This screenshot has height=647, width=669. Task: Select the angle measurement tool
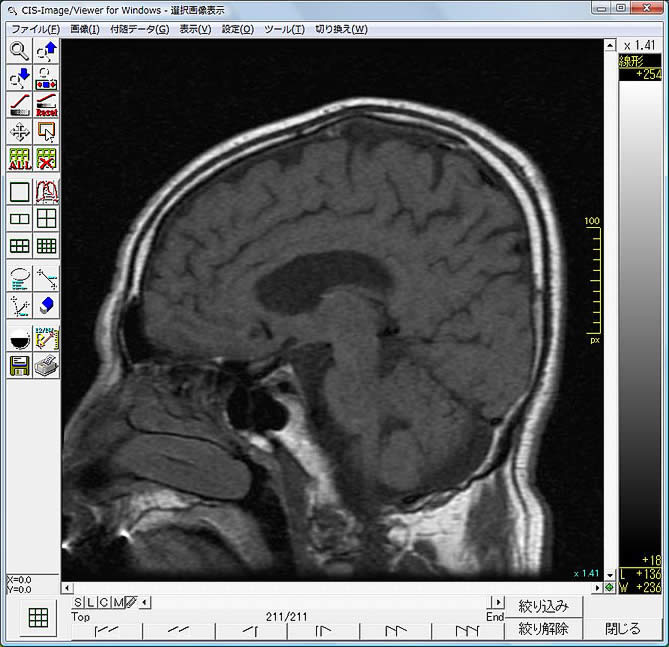click(20, 306)
